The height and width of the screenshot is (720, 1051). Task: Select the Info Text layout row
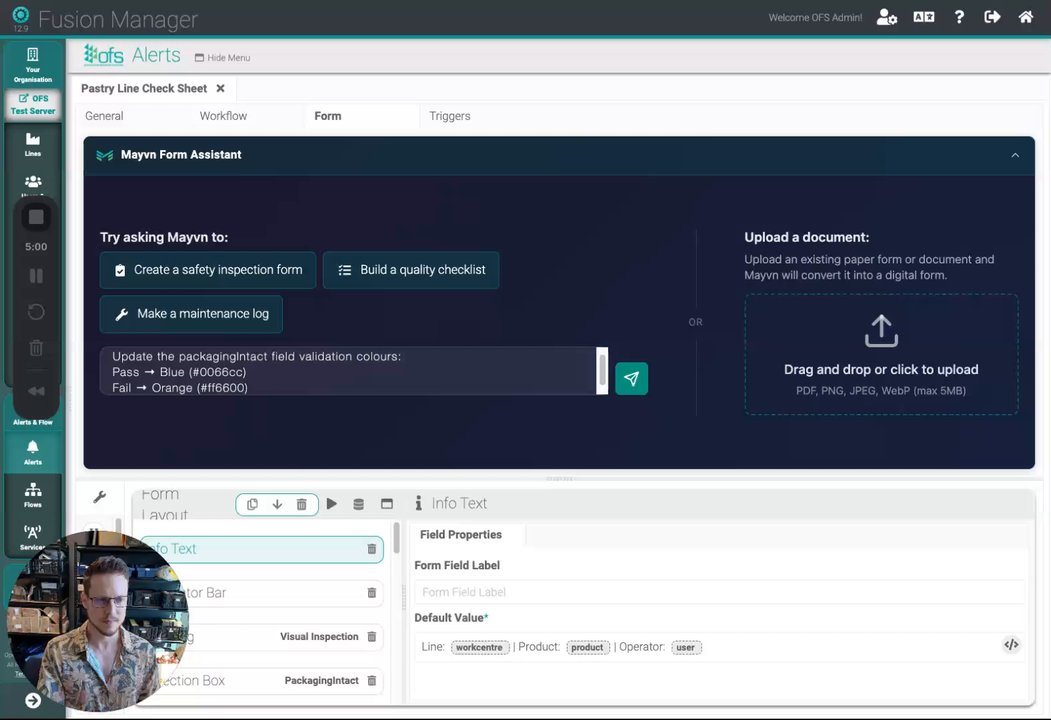261,549
